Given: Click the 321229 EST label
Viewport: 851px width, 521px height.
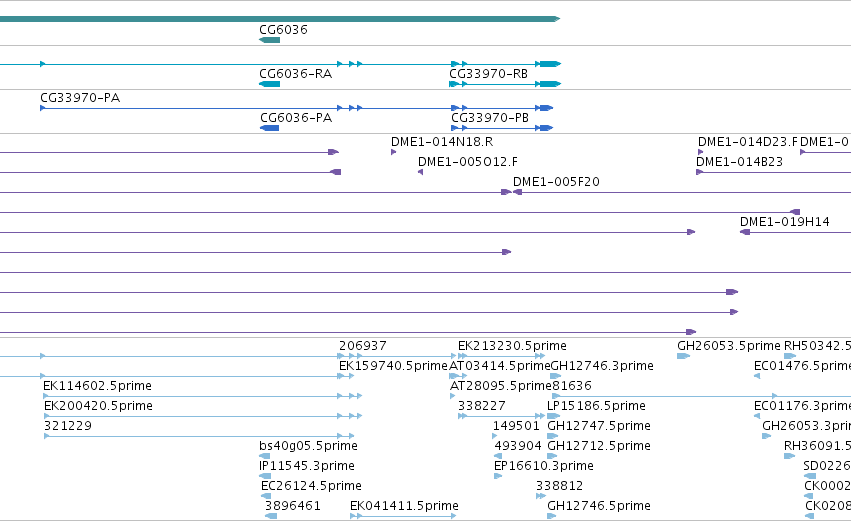Looking at the screenshot, I should 68,427.
